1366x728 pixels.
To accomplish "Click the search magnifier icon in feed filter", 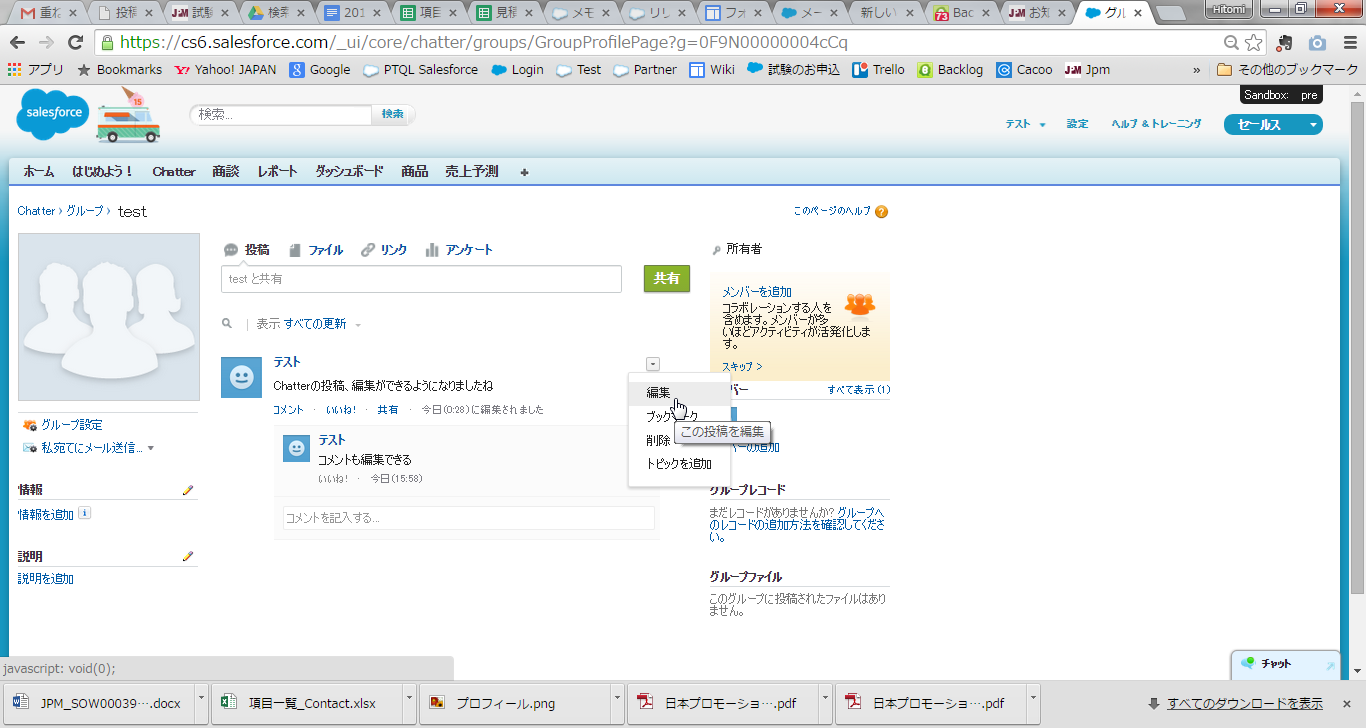I will tap(228, 324).
